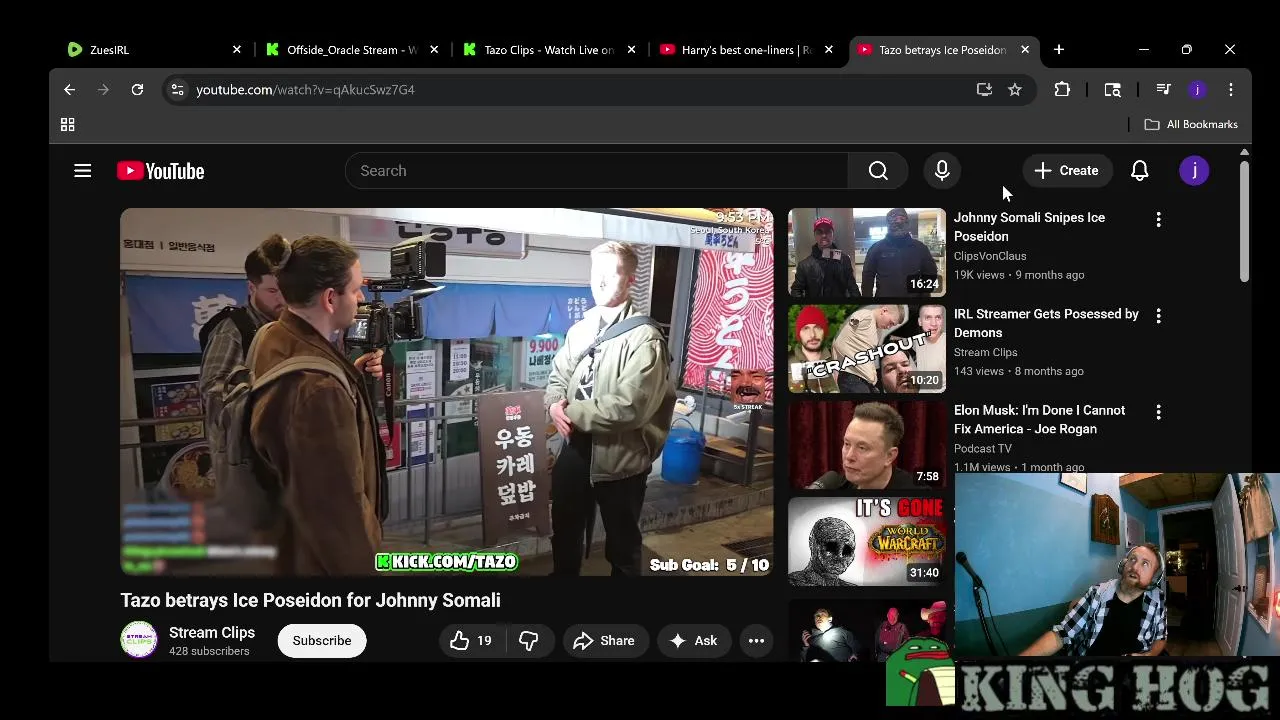The image size is (1280, 720).
Task: Open World of Warcraft It's Gone thumbnail
Action: [x=867, y=541]
